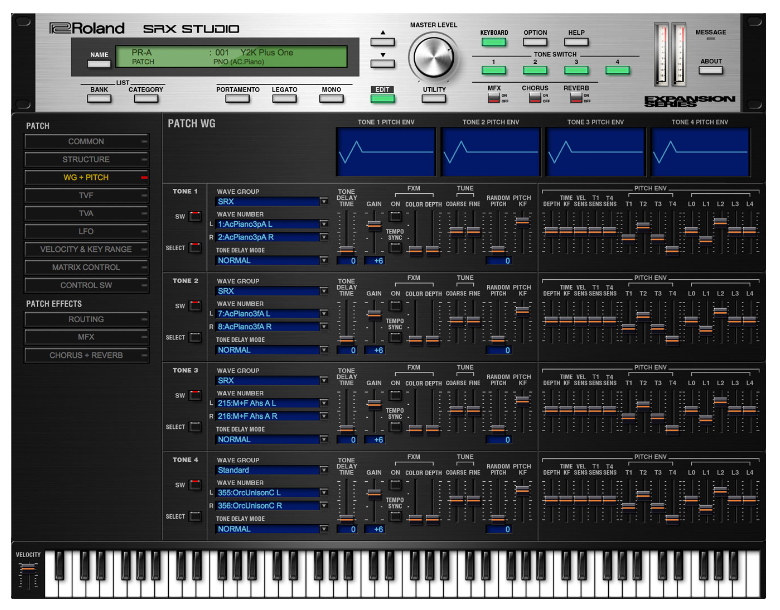Open the COMMON patch page
780x610 pixels.
[87, 141]
